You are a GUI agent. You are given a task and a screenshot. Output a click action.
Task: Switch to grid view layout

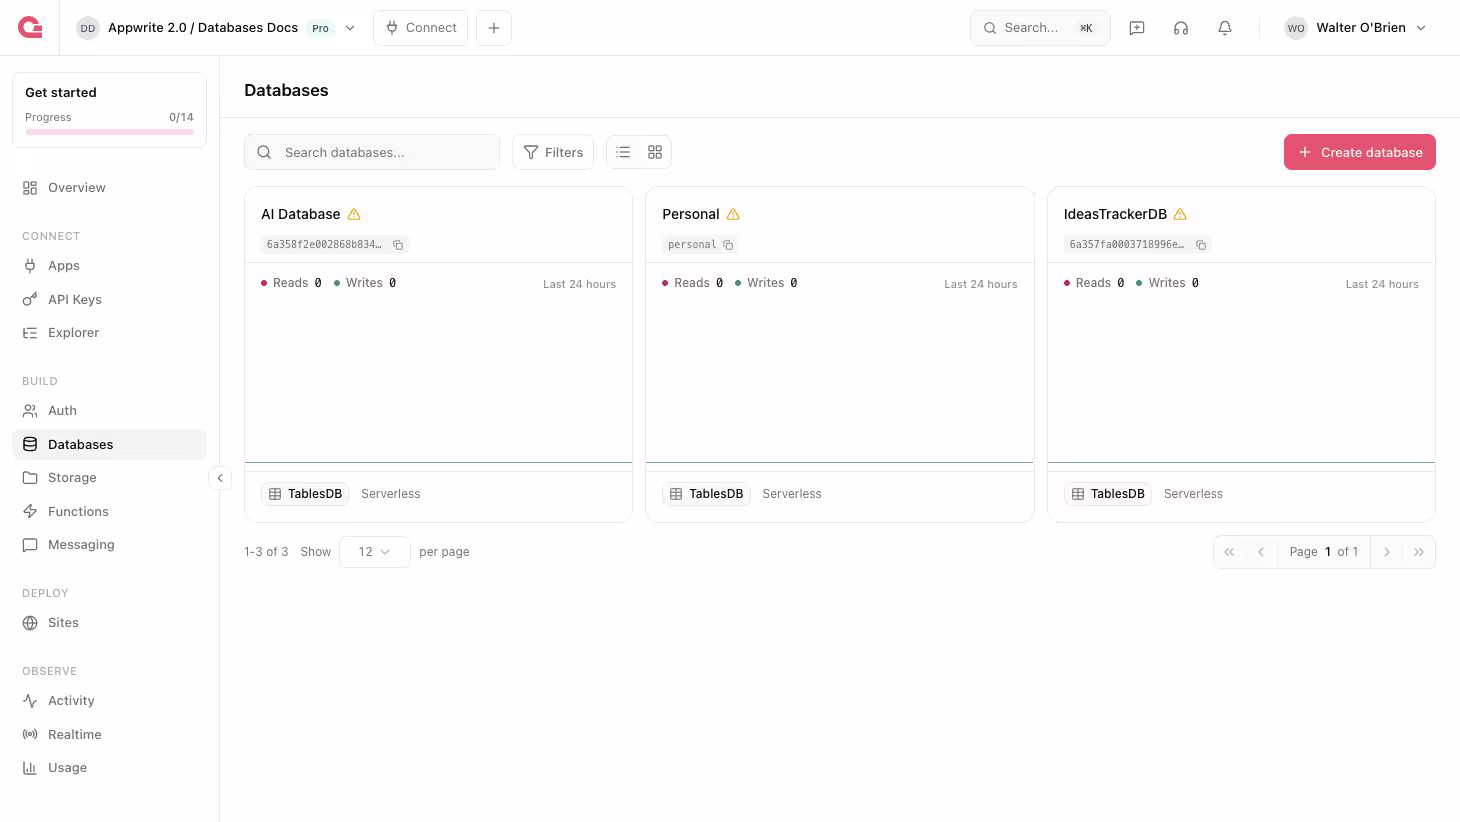pyautogui.click(x=655, y=152)
